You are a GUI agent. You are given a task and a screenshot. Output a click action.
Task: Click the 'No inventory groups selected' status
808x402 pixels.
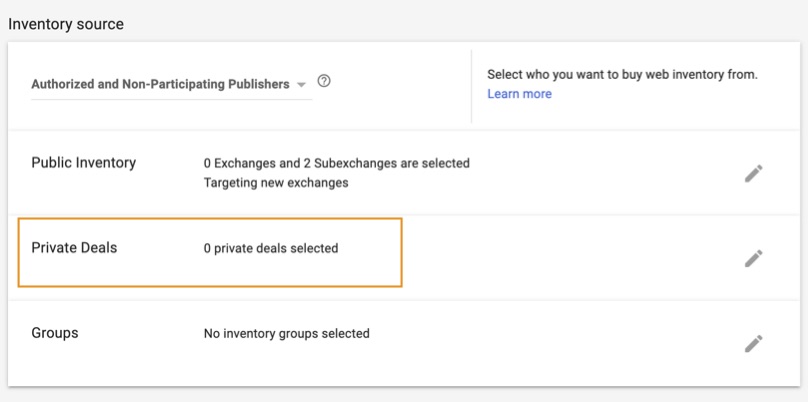tap(286, 333)
